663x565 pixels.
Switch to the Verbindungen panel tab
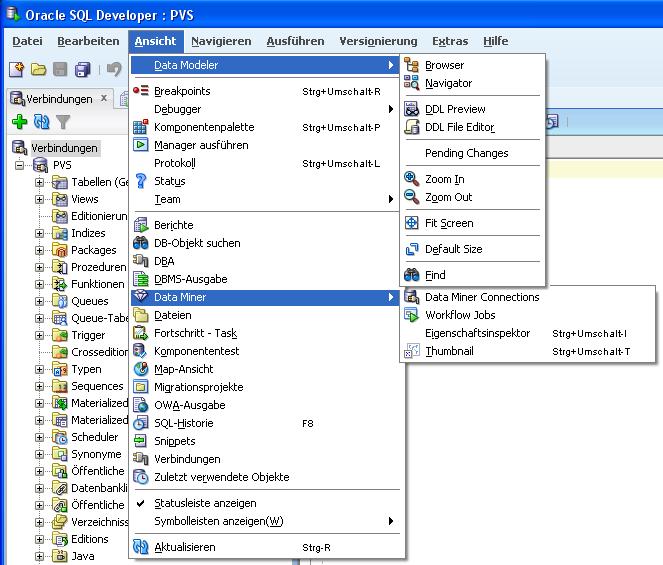pyautogui.click(x=59, y=99)
